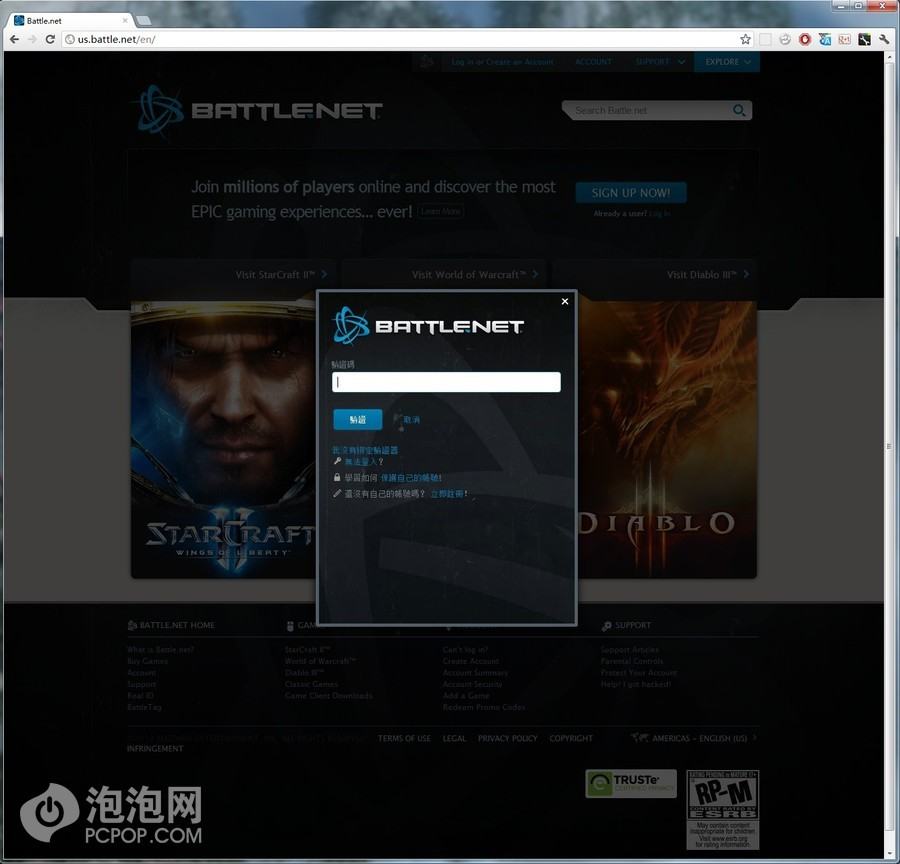Click the browser back arrow

(x=13, y=39)
